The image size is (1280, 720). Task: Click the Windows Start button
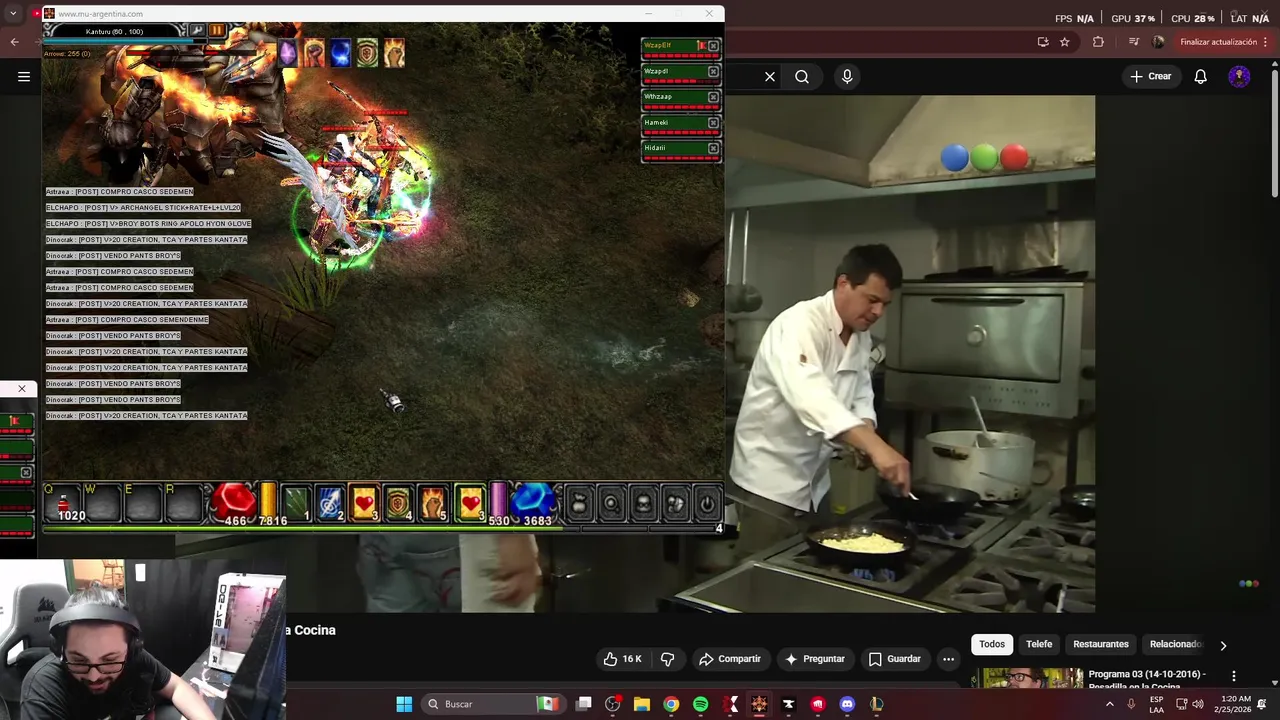pos(404,704)
